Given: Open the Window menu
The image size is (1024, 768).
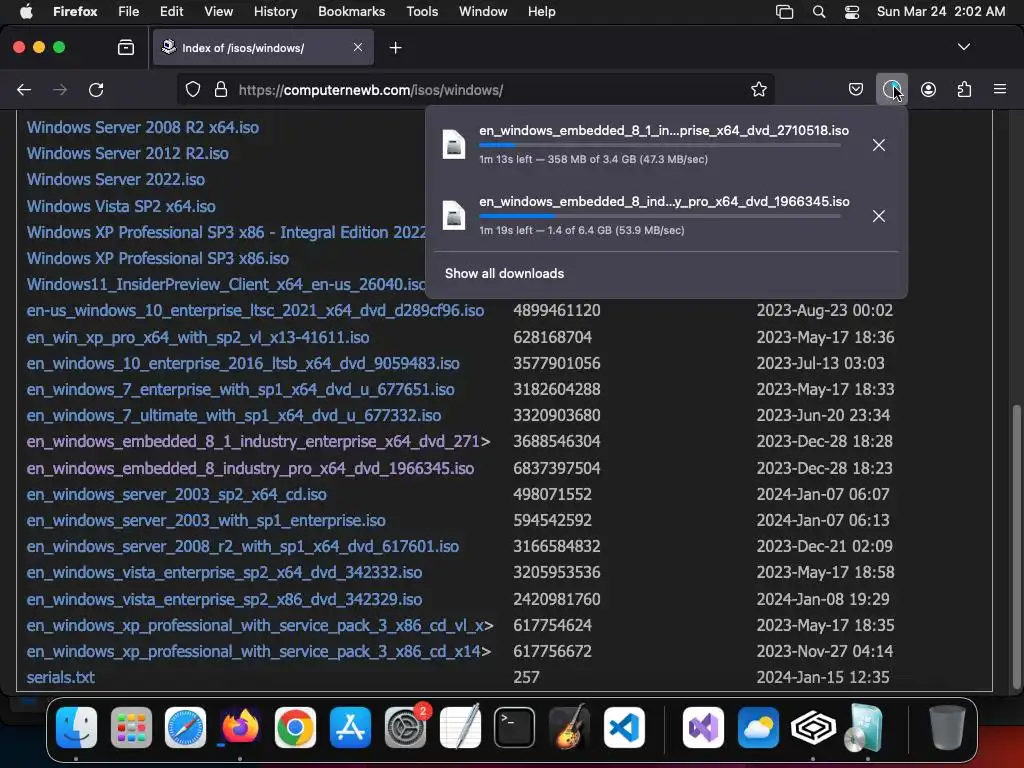Looking at the screenshot, I should coord(483,12).
